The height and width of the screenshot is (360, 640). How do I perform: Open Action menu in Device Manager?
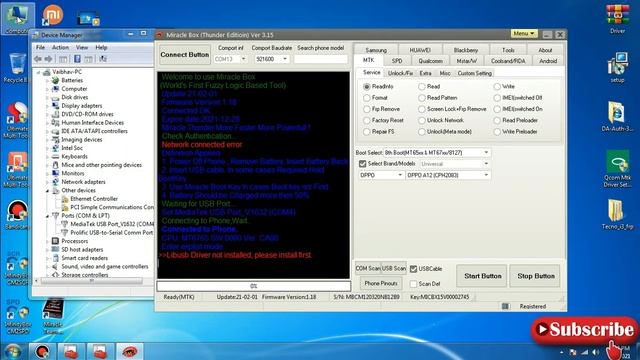click(60, 48)
